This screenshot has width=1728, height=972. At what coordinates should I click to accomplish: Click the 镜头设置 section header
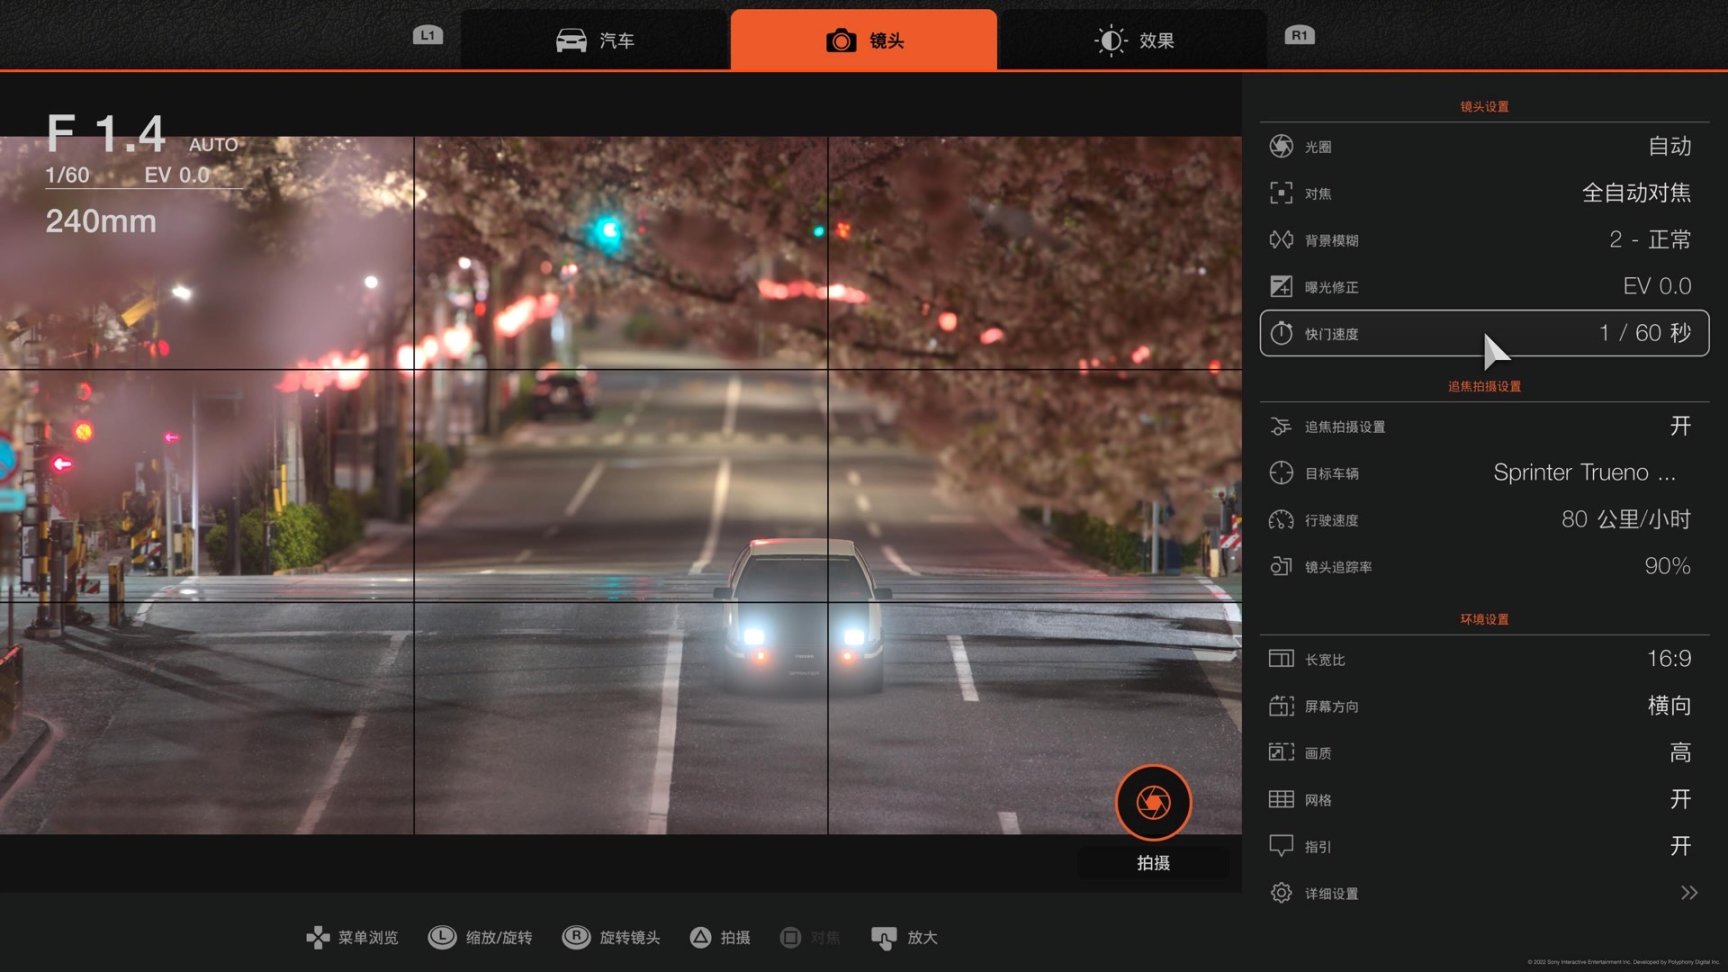point(1484,107)
